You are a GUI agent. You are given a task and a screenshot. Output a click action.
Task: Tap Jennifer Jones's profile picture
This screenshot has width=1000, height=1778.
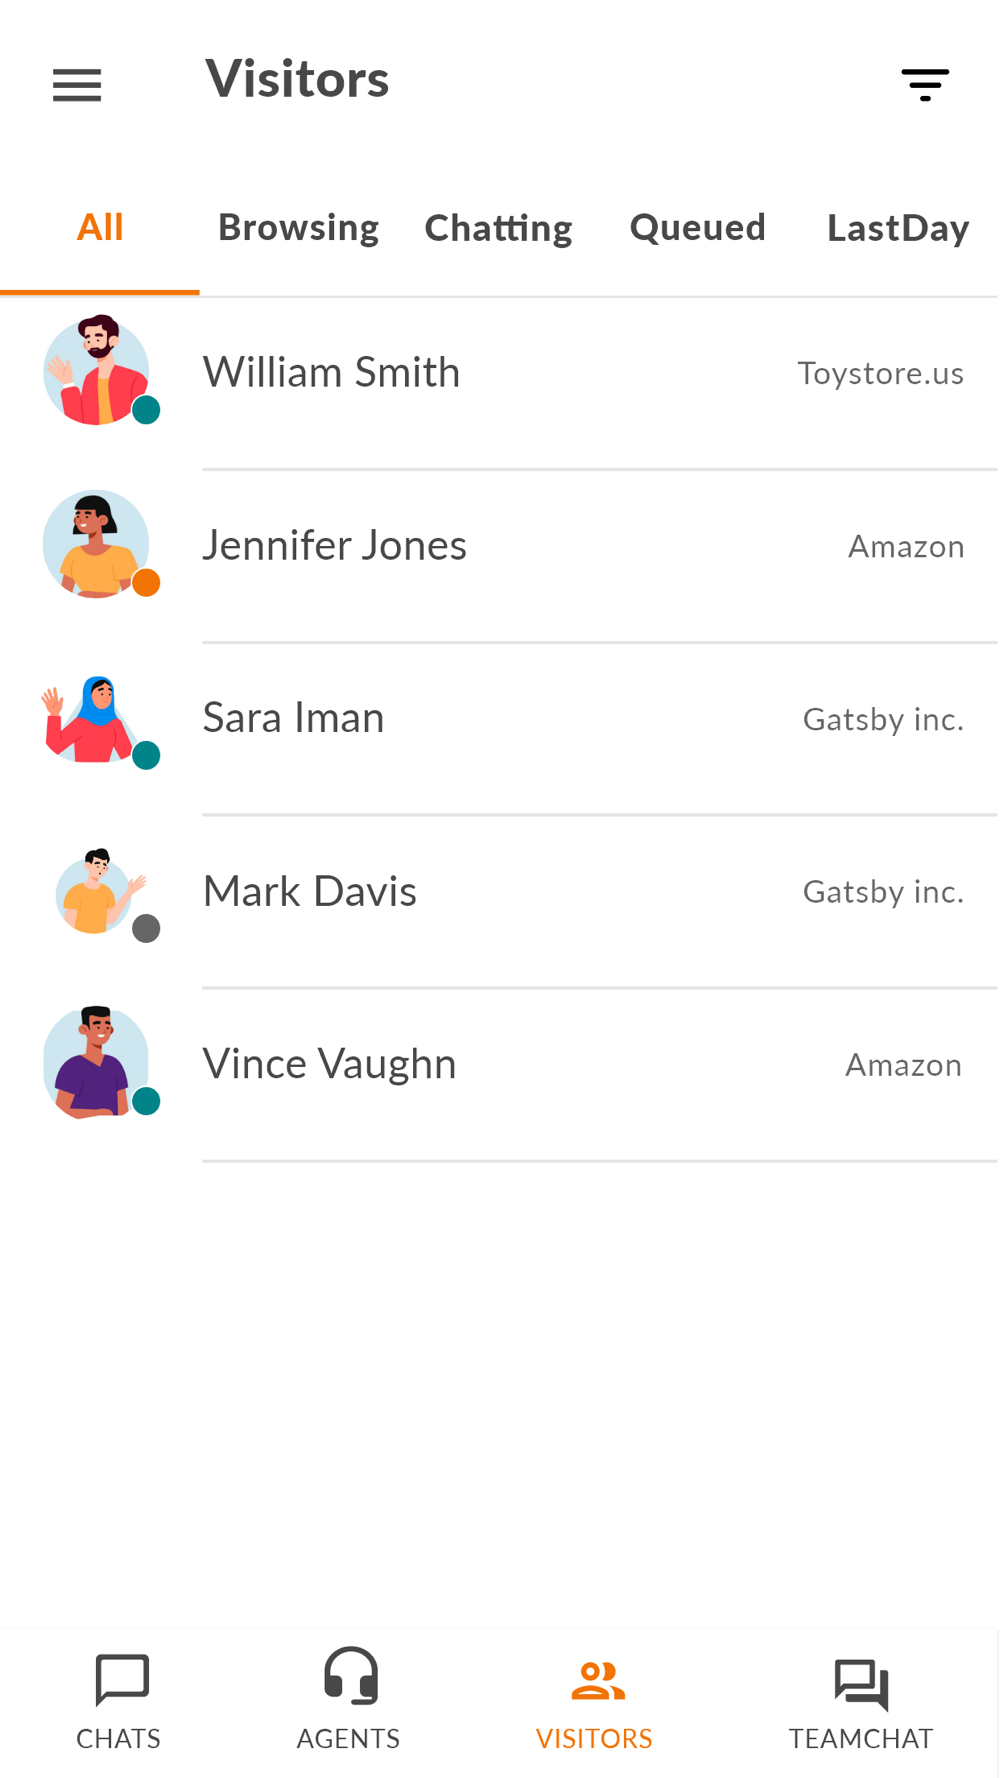97,544
